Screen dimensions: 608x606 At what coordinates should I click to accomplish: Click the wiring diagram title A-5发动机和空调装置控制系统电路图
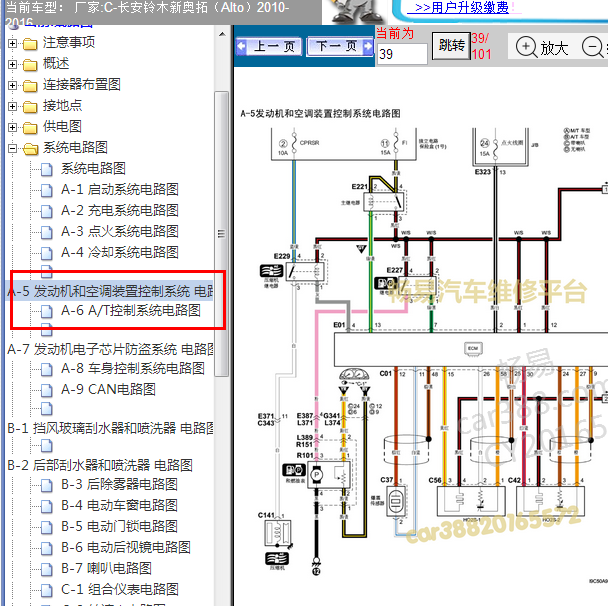coord(320,113)
